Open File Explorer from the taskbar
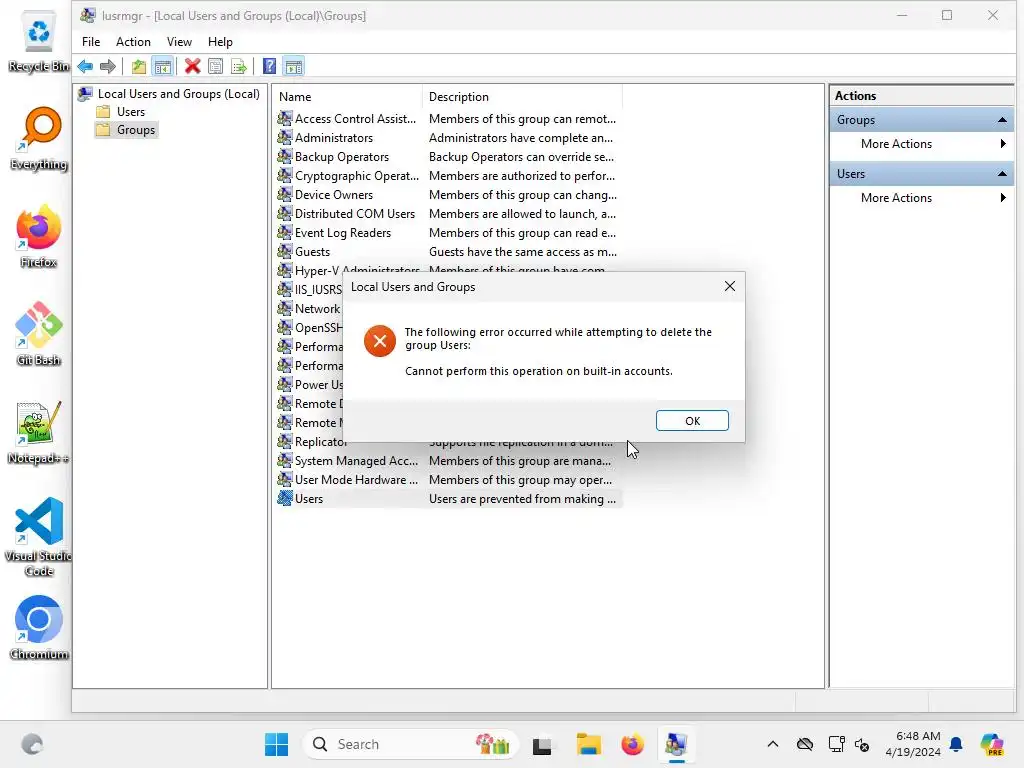Viewport: 1024px width, 768px height. click(x=588, y=744)
